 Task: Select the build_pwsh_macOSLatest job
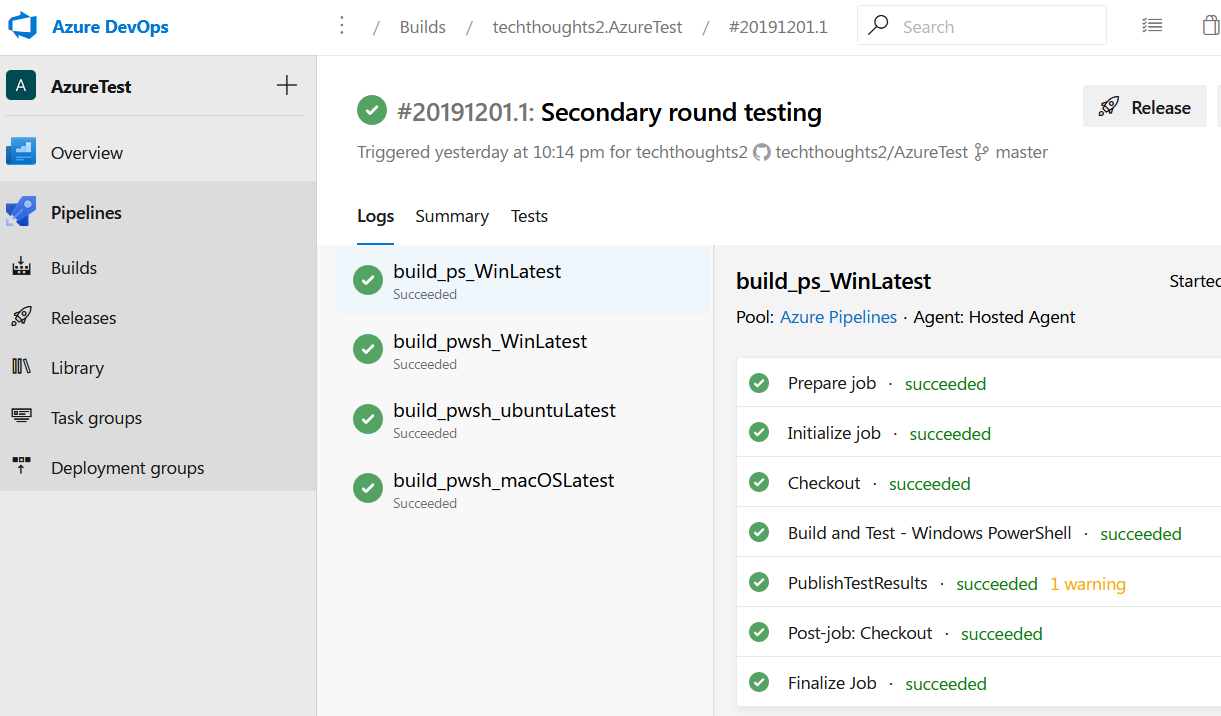524,489
